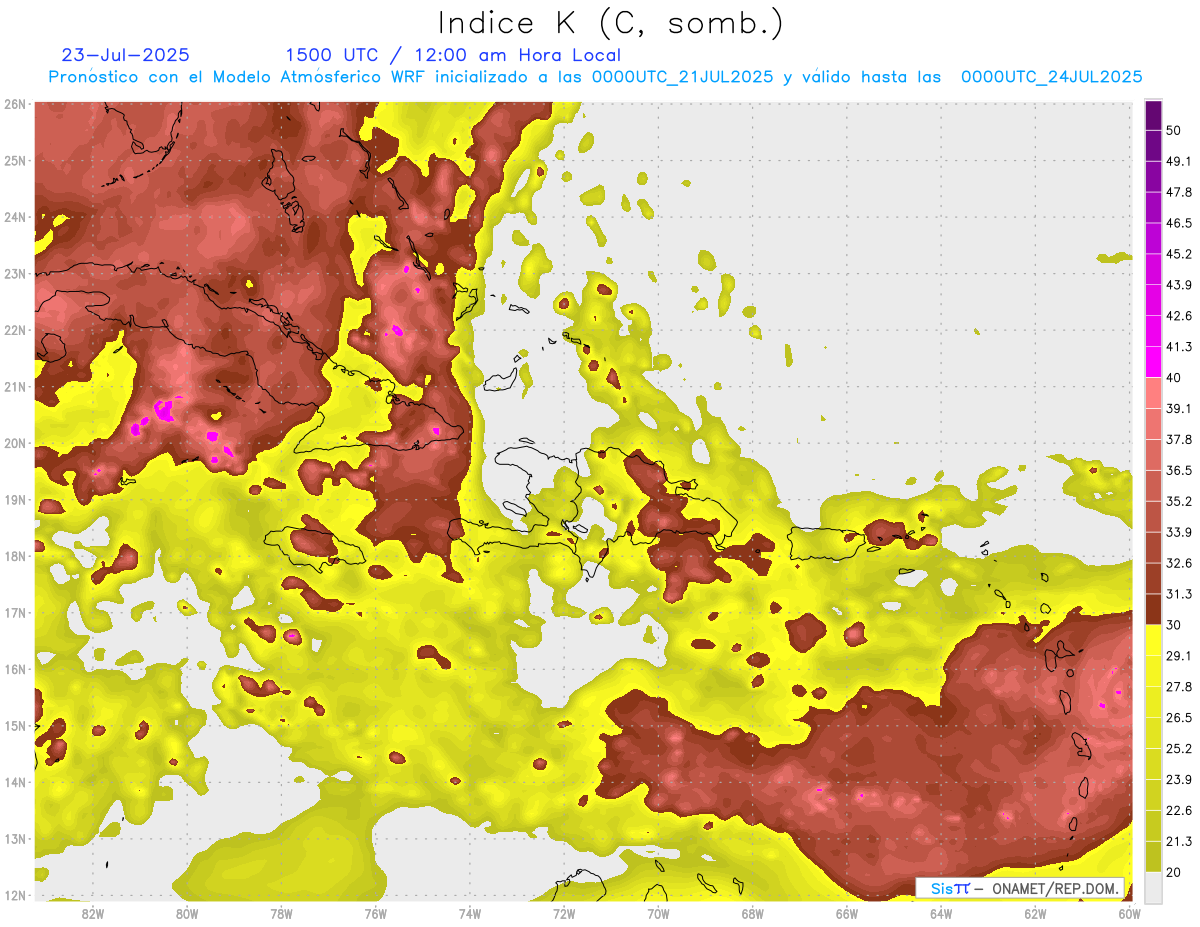
Task: Click the colorbar value 45.2
Action: click(1179, 254)
